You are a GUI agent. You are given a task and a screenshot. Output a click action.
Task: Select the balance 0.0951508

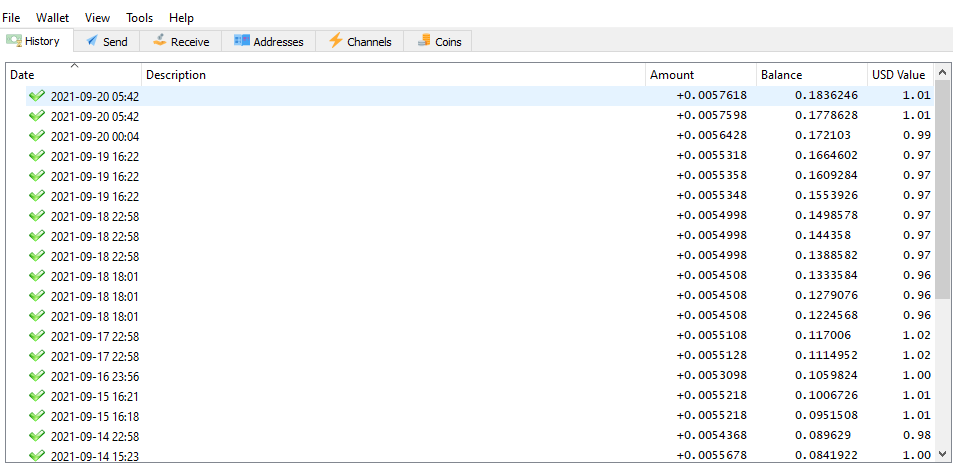tap(827, 417)
